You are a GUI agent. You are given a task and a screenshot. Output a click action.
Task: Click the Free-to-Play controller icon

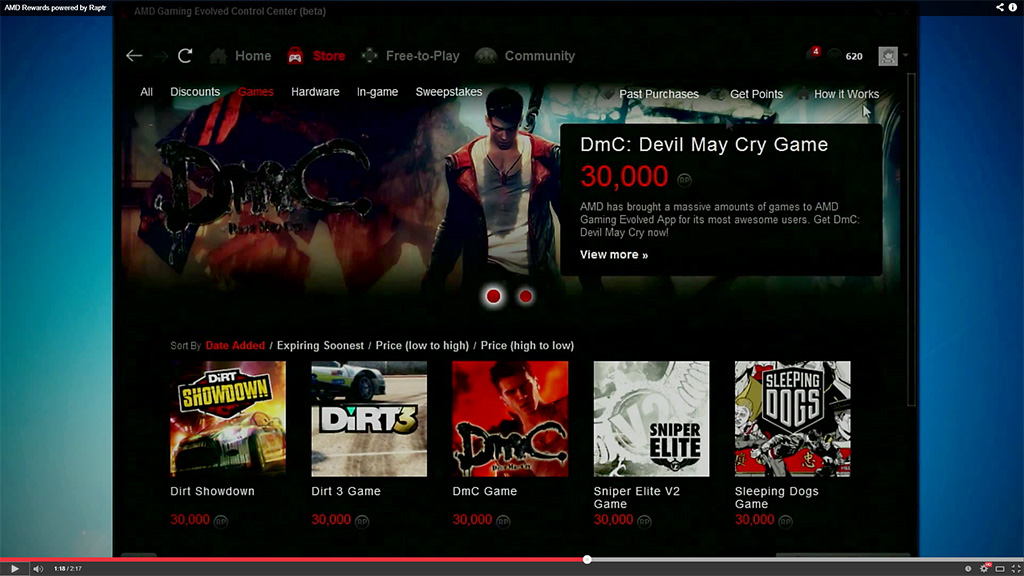[x=370, y=56]
